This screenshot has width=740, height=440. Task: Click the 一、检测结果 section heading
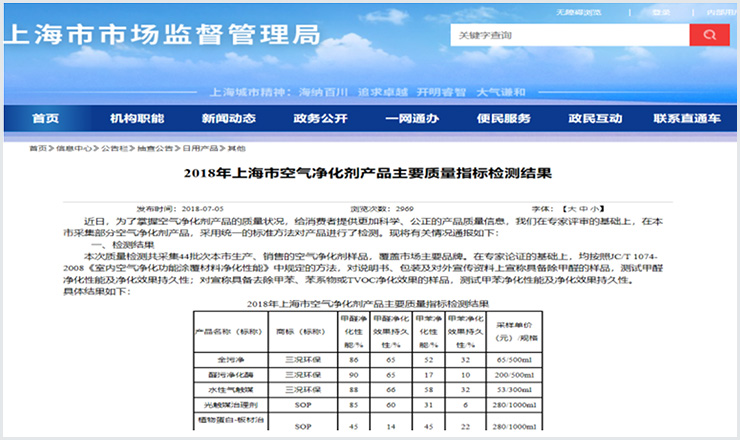coord(122,245)
